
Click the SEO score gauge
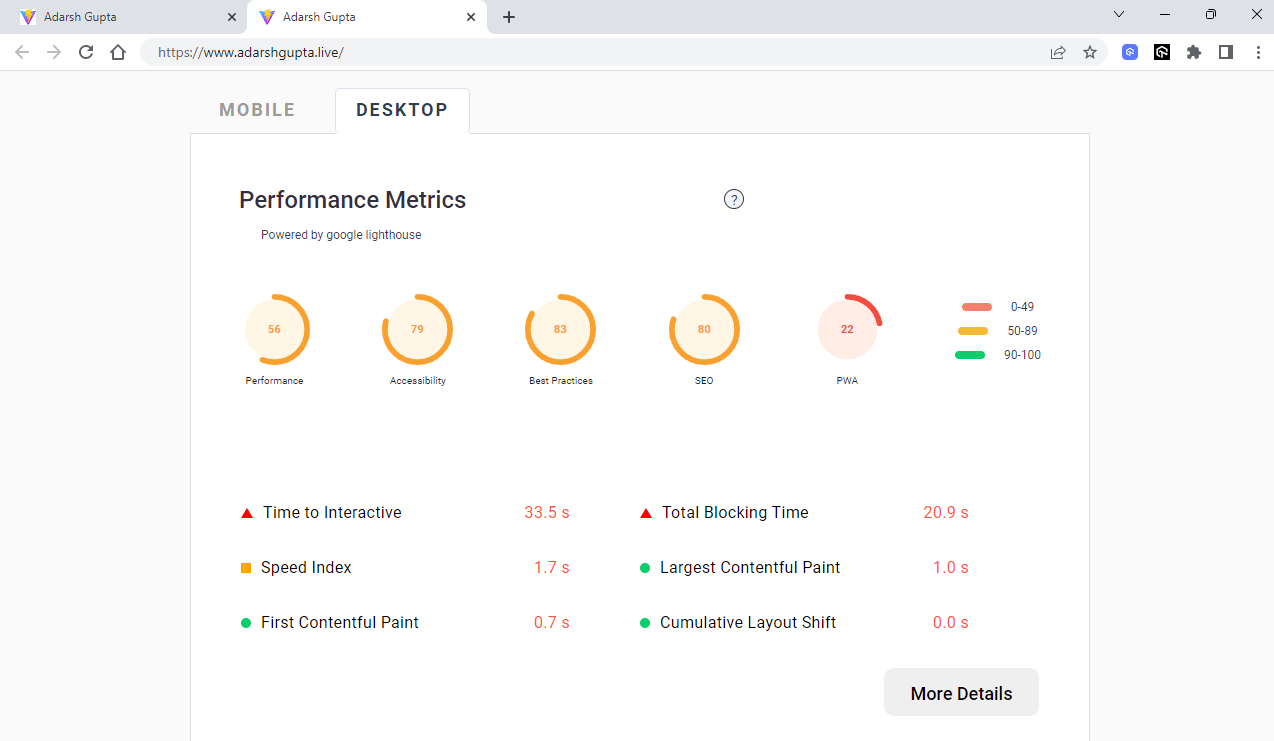point(704,329)
